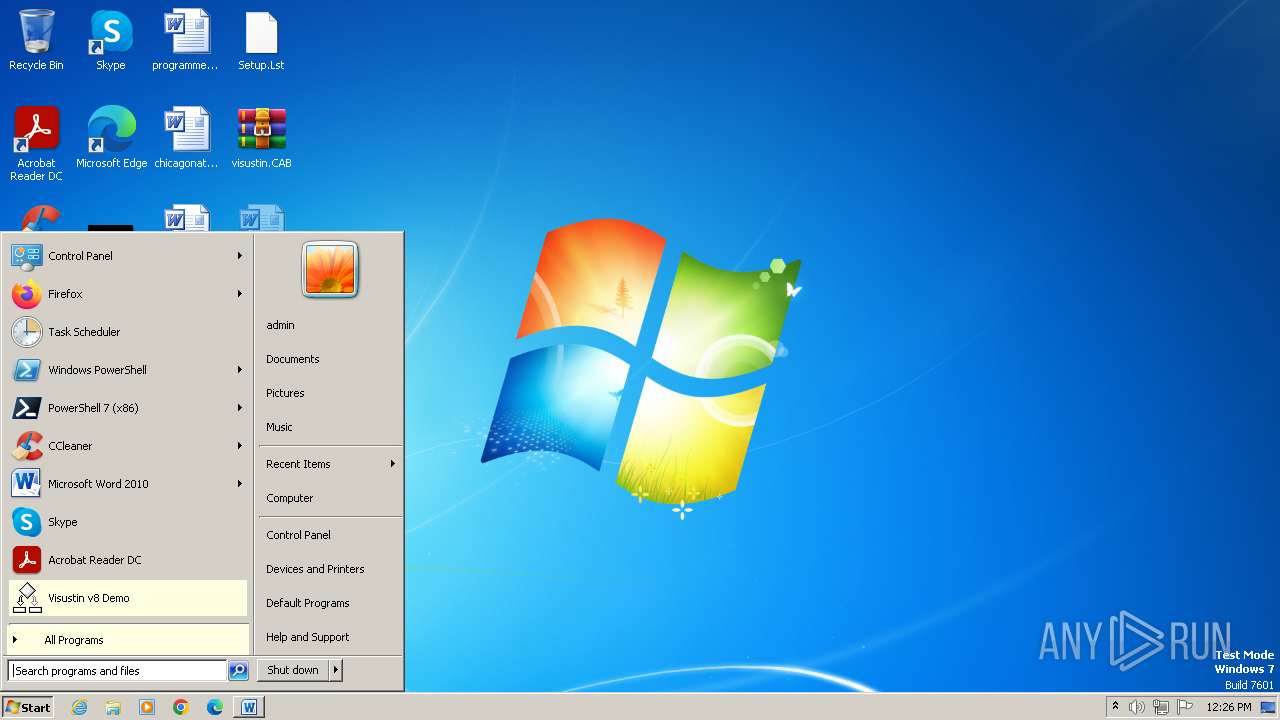Open the admin user folder
The height and width of the screenshot is (720, 1280).
[330, 325]
